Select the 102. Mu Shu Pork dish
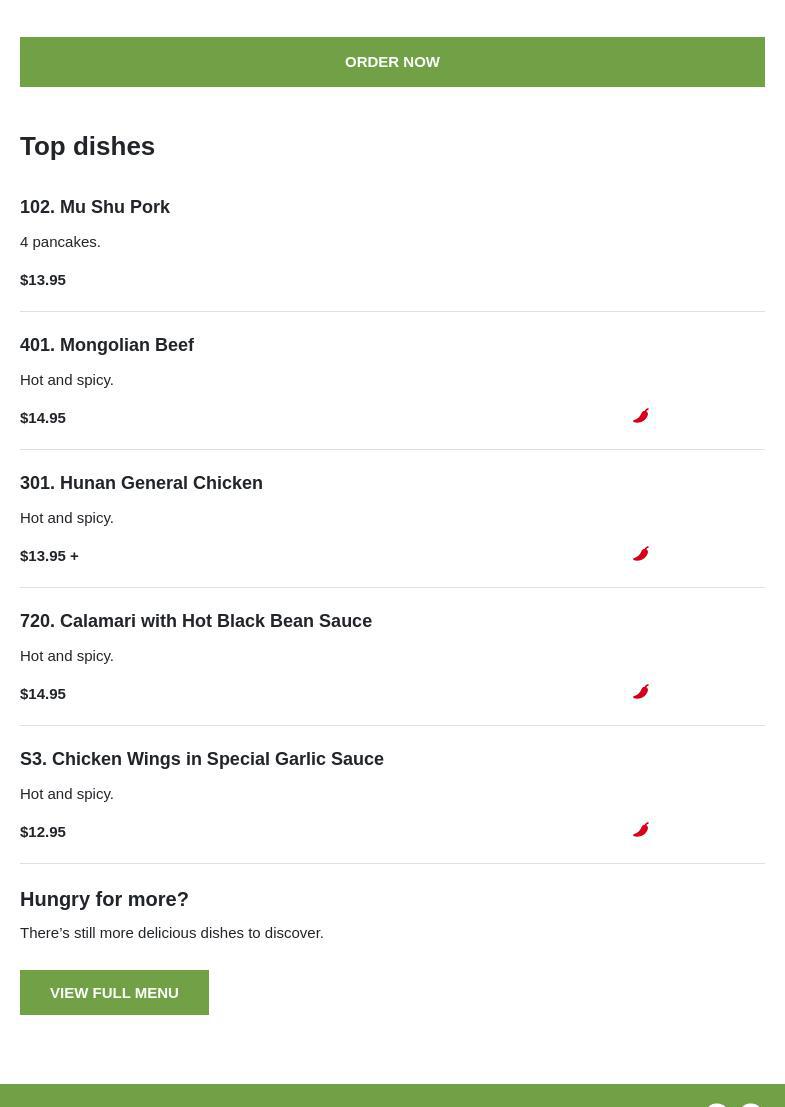Viewport: 785px width, 1107px height. tap(95, 207)
